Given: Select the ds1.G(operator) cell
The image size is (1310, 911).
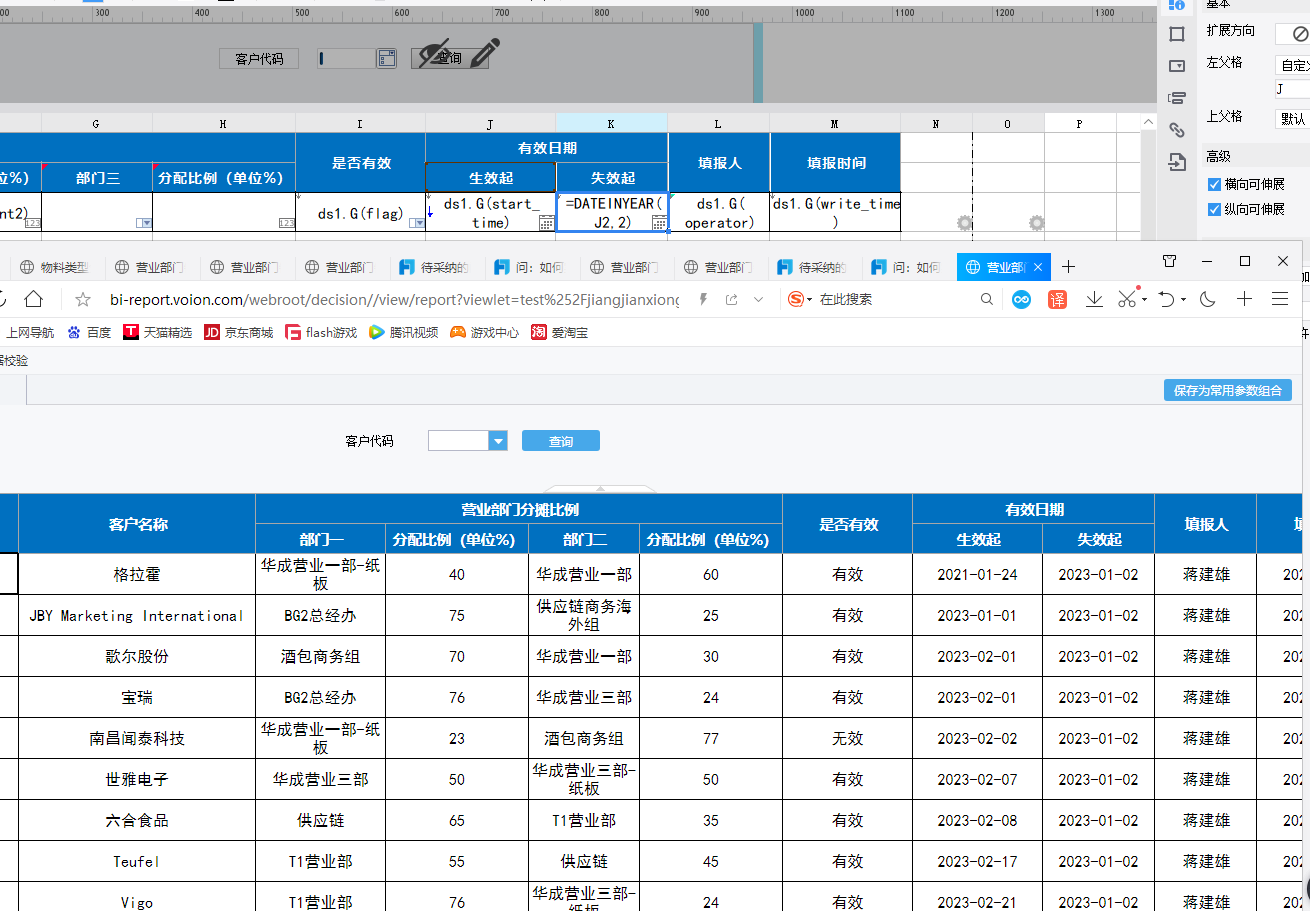Looking at the screenshot, I should click(x=719, y=212).
